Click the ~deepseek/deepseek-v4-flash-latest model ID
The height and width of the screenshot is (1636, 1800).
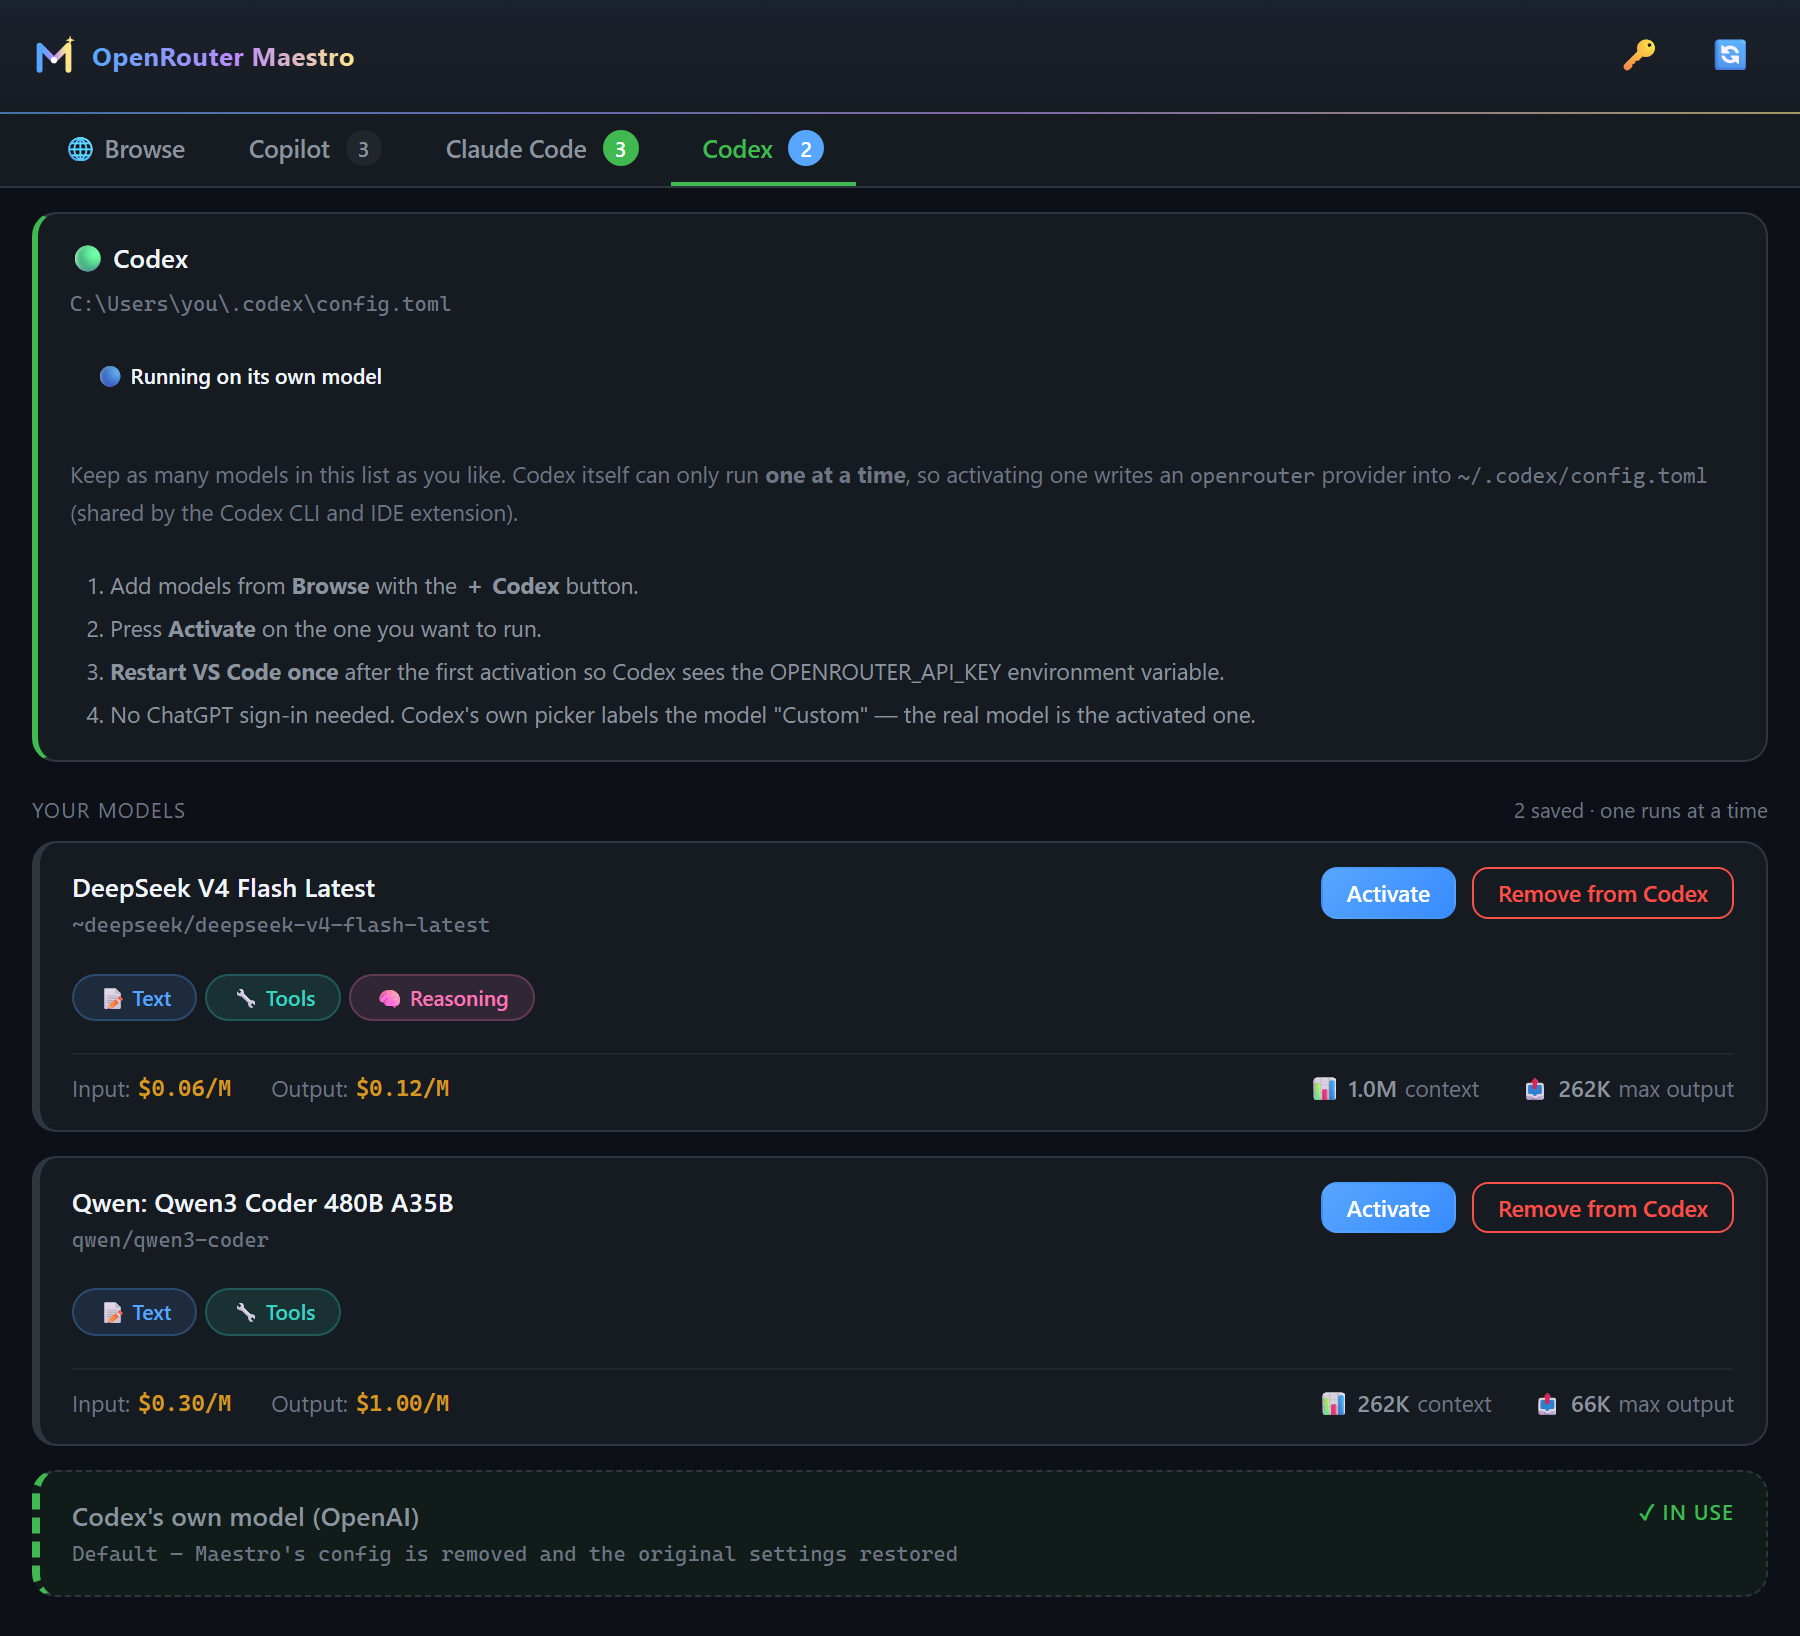281,925
